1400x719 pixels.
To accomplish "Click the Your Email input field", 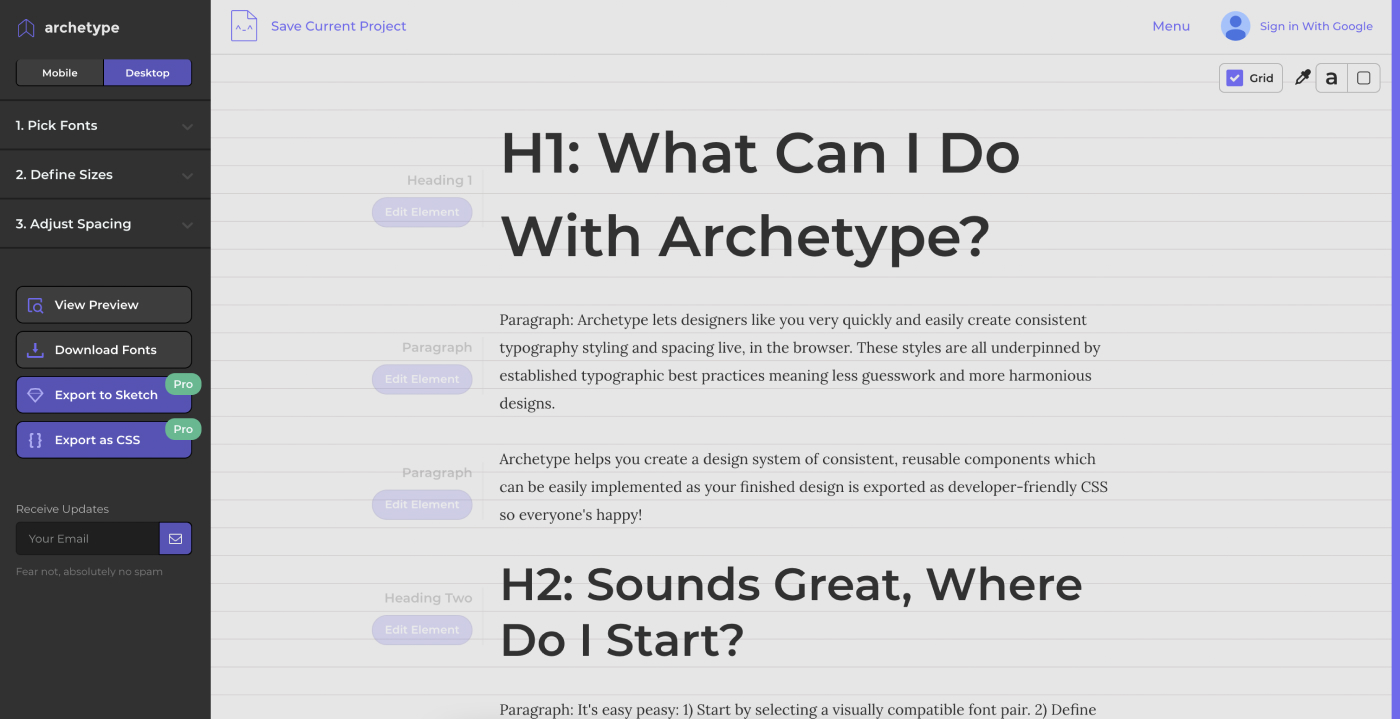I will point(88,538).
